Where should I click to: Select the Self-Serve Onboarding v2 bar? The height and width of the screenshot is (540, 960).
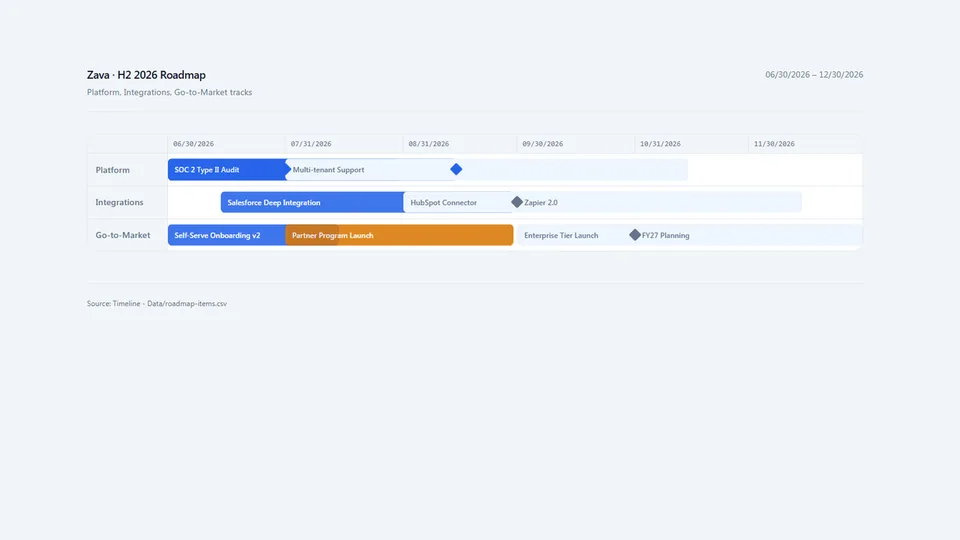point(227,235)
